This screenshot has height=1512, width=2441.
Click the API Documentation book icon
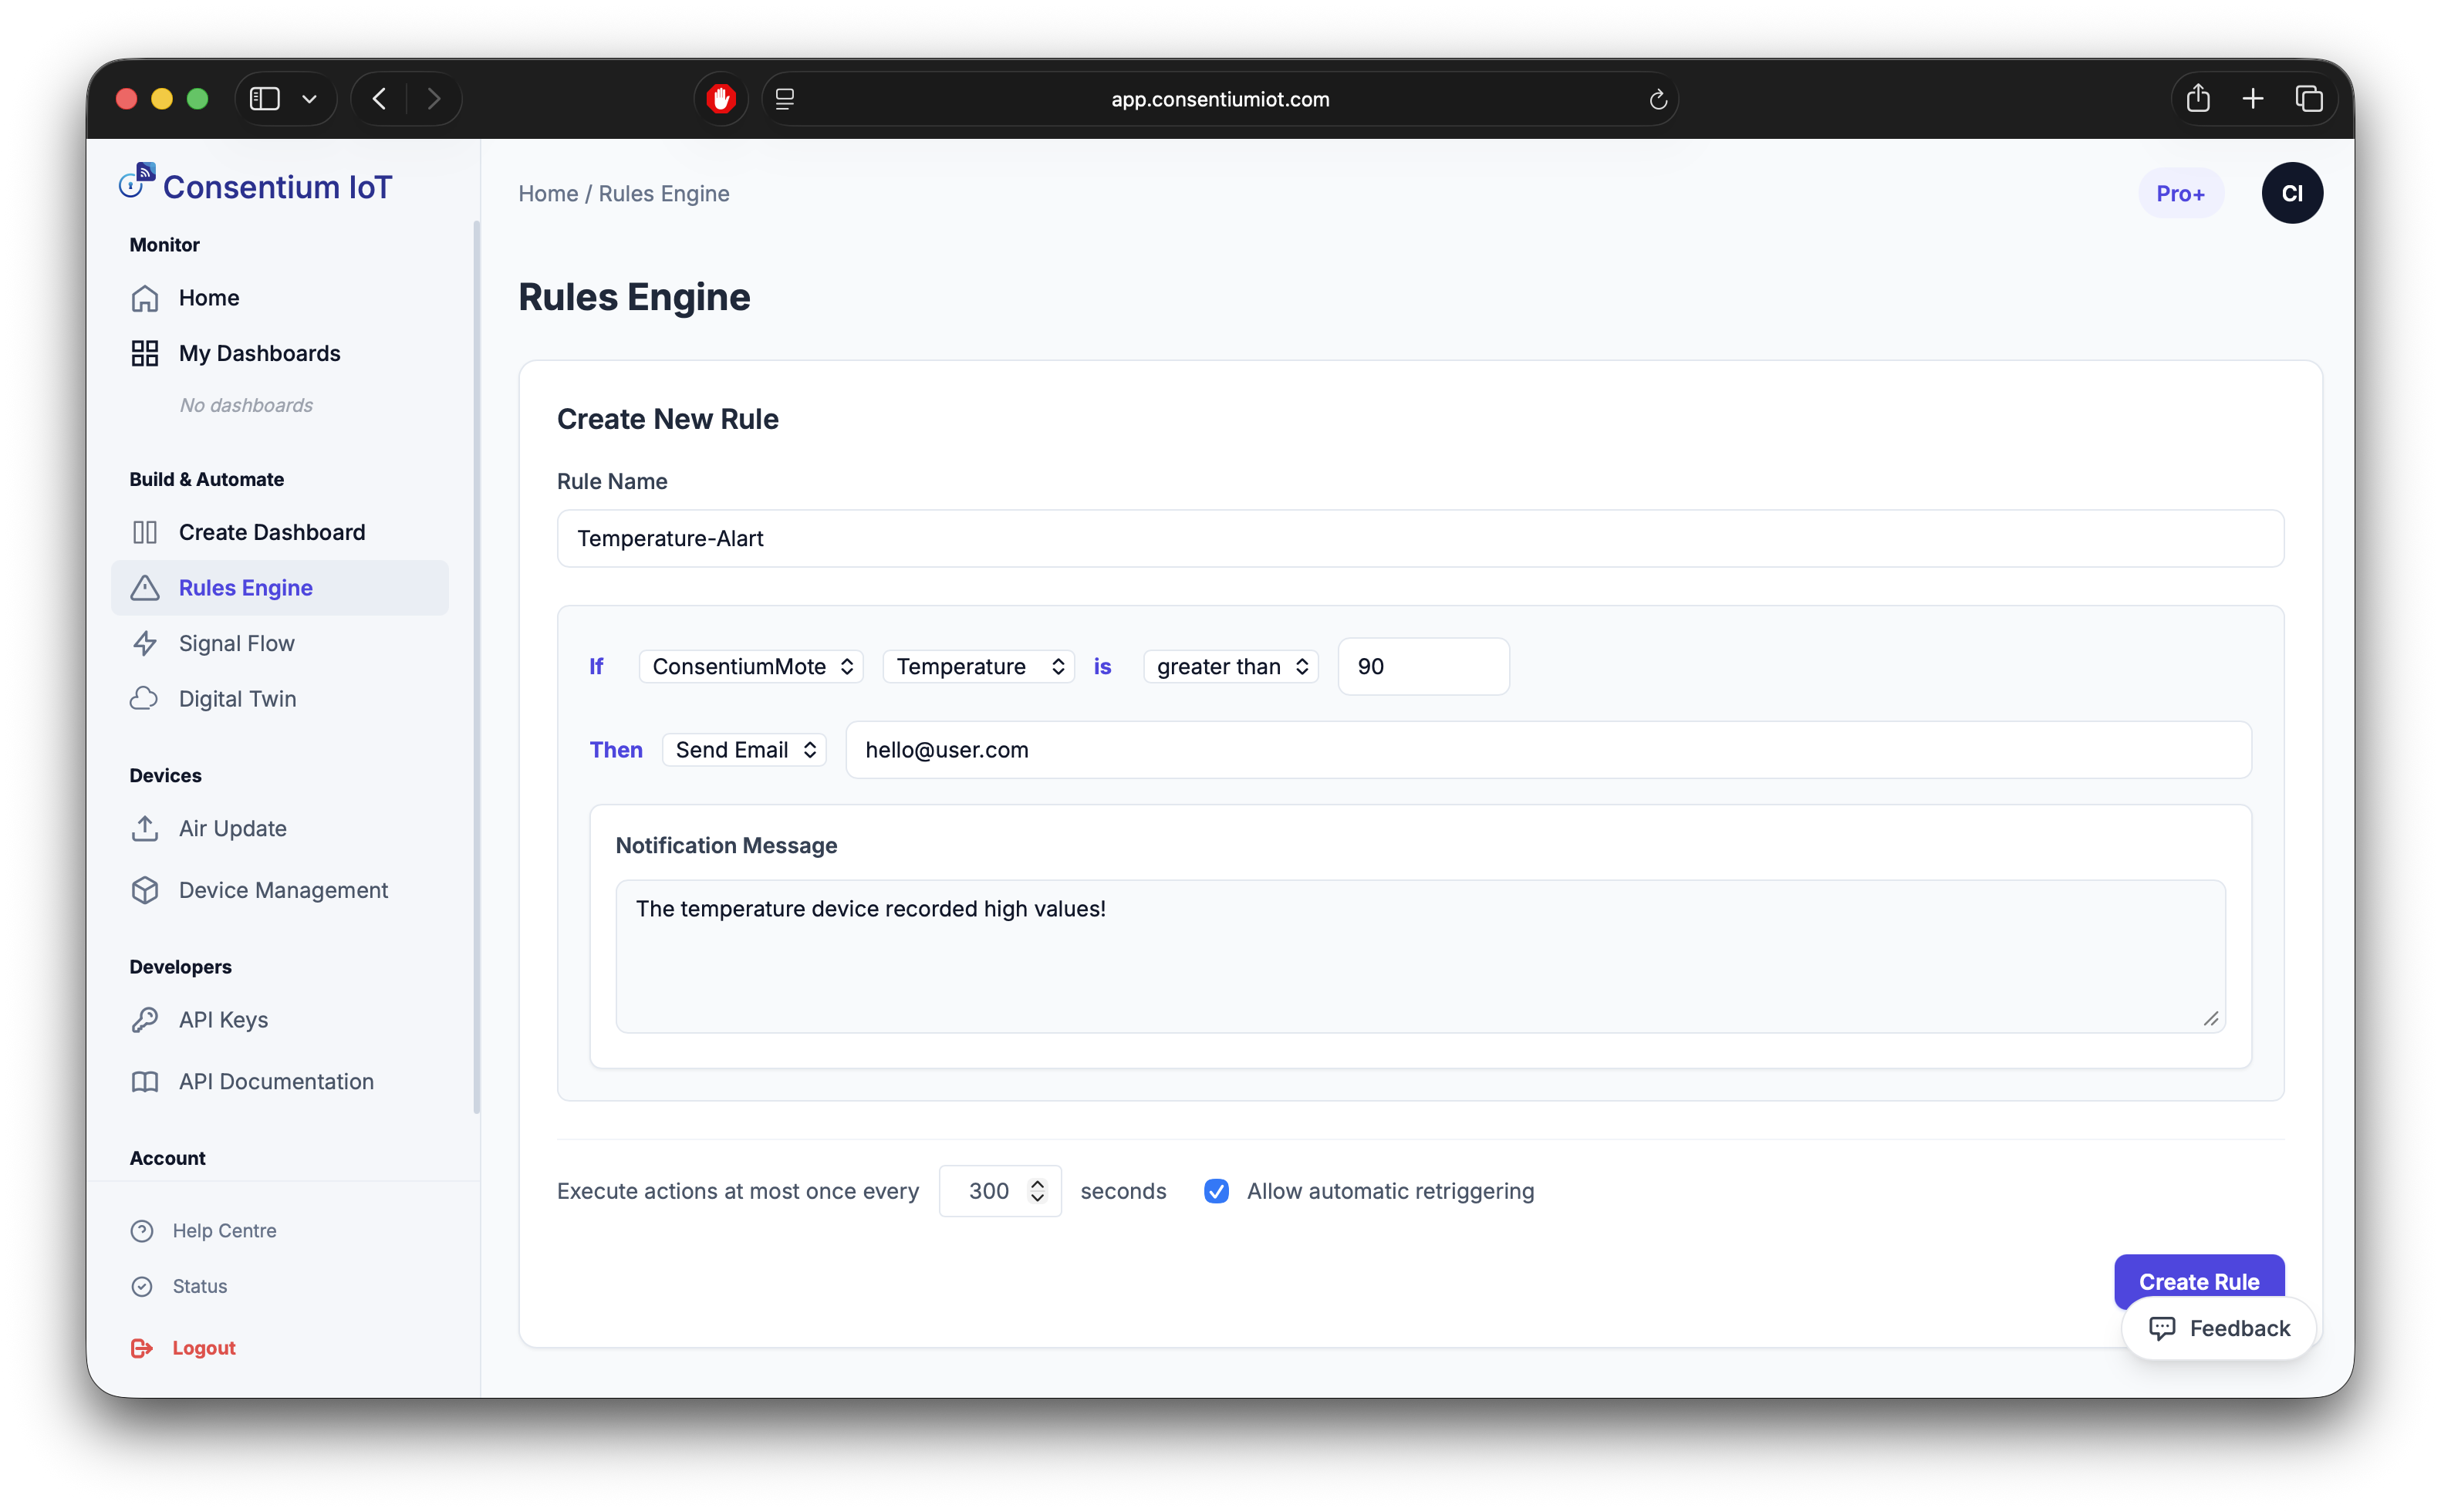[x=145, y=1081]
